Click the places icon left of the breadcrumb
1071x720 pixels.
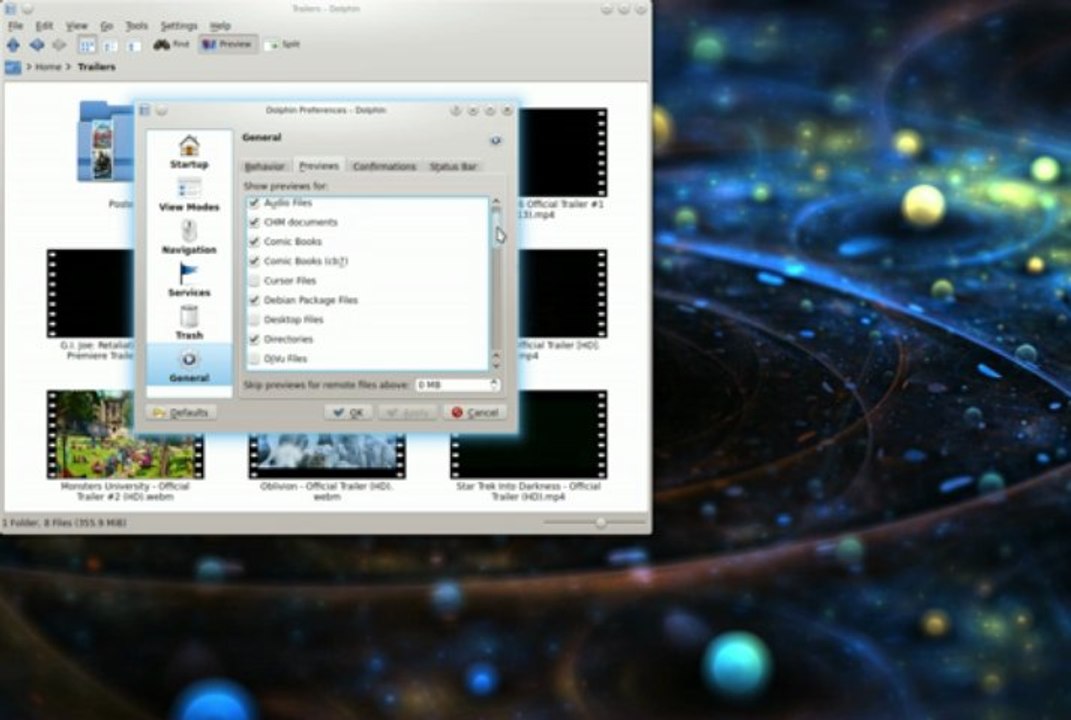(13, 67)
